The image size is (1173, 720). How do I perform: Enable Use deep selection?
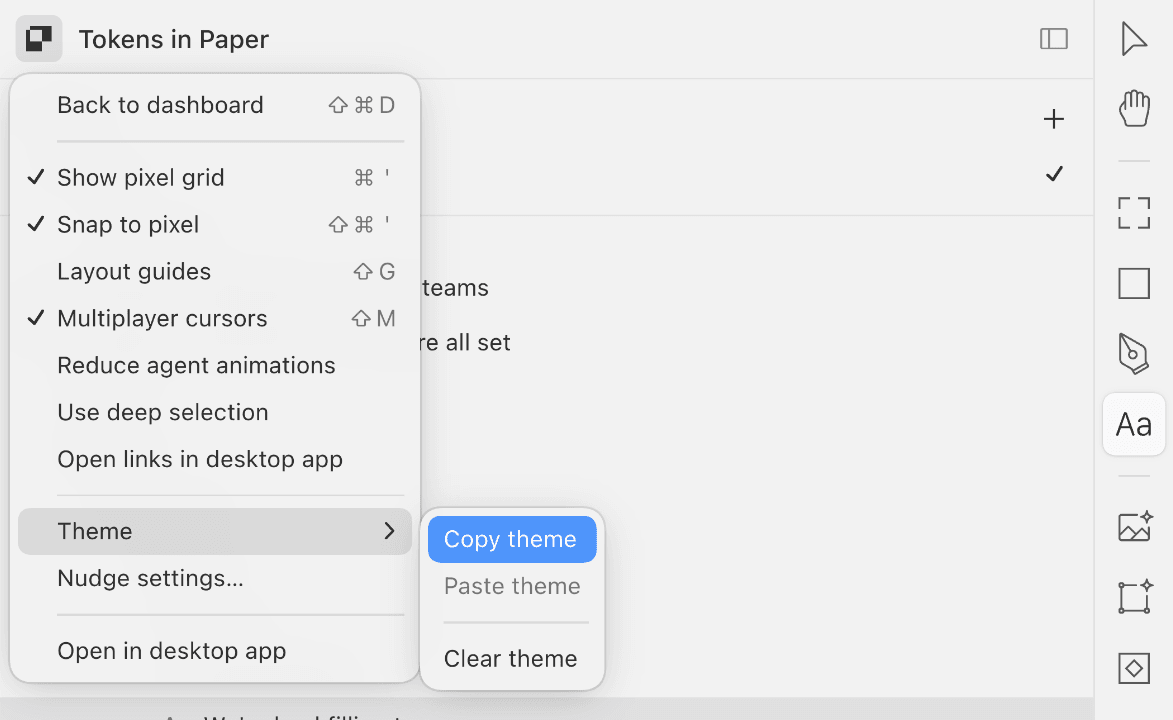point(215,412)
